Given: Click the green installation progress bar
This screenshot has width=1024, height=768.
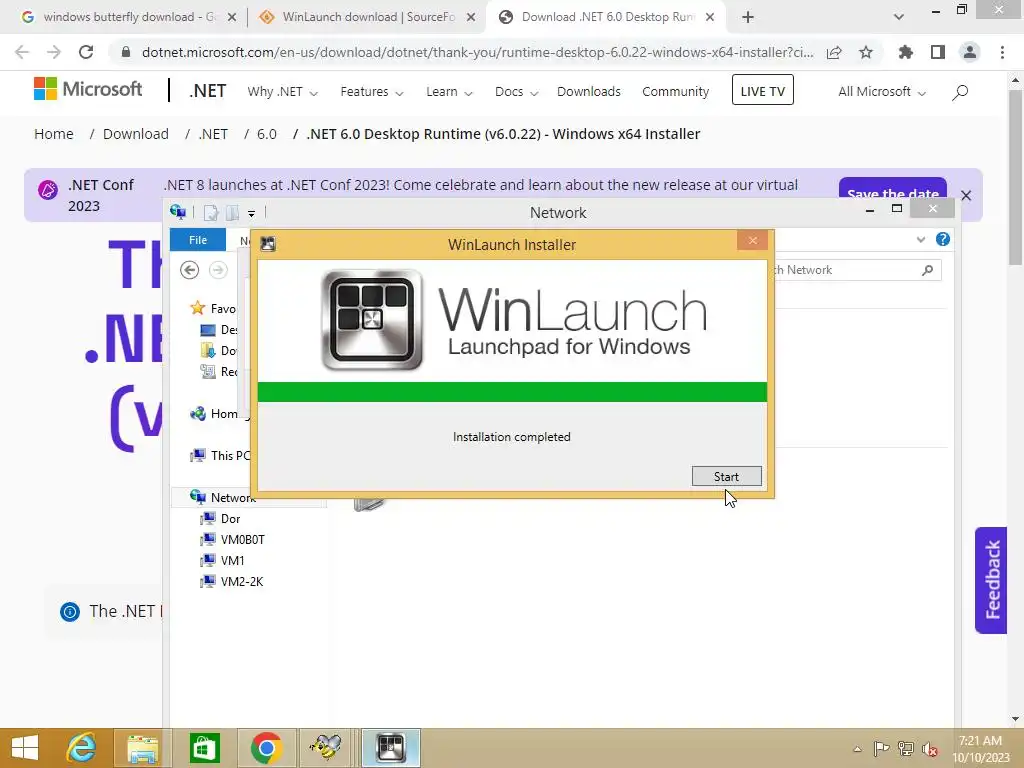Looking at the screenshot, I should [512, 392].
